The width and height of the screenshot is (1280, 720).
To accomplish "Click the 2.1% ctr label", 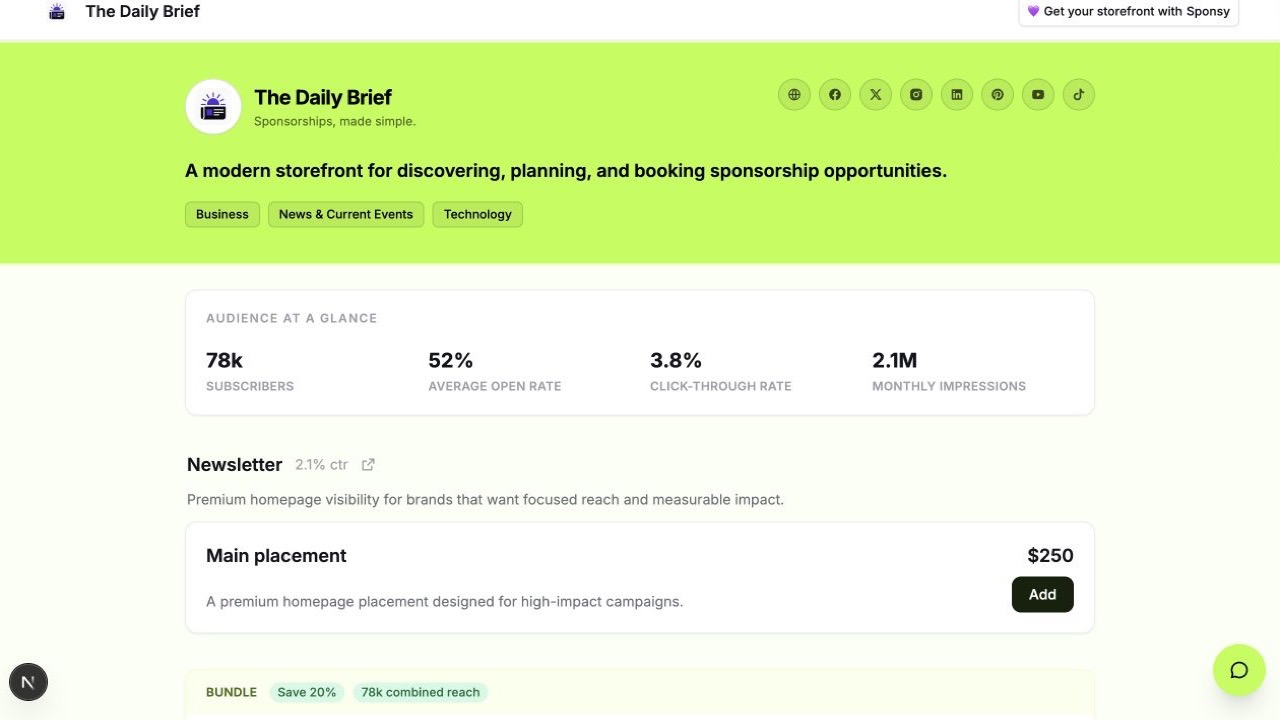I will coord(321,465).
